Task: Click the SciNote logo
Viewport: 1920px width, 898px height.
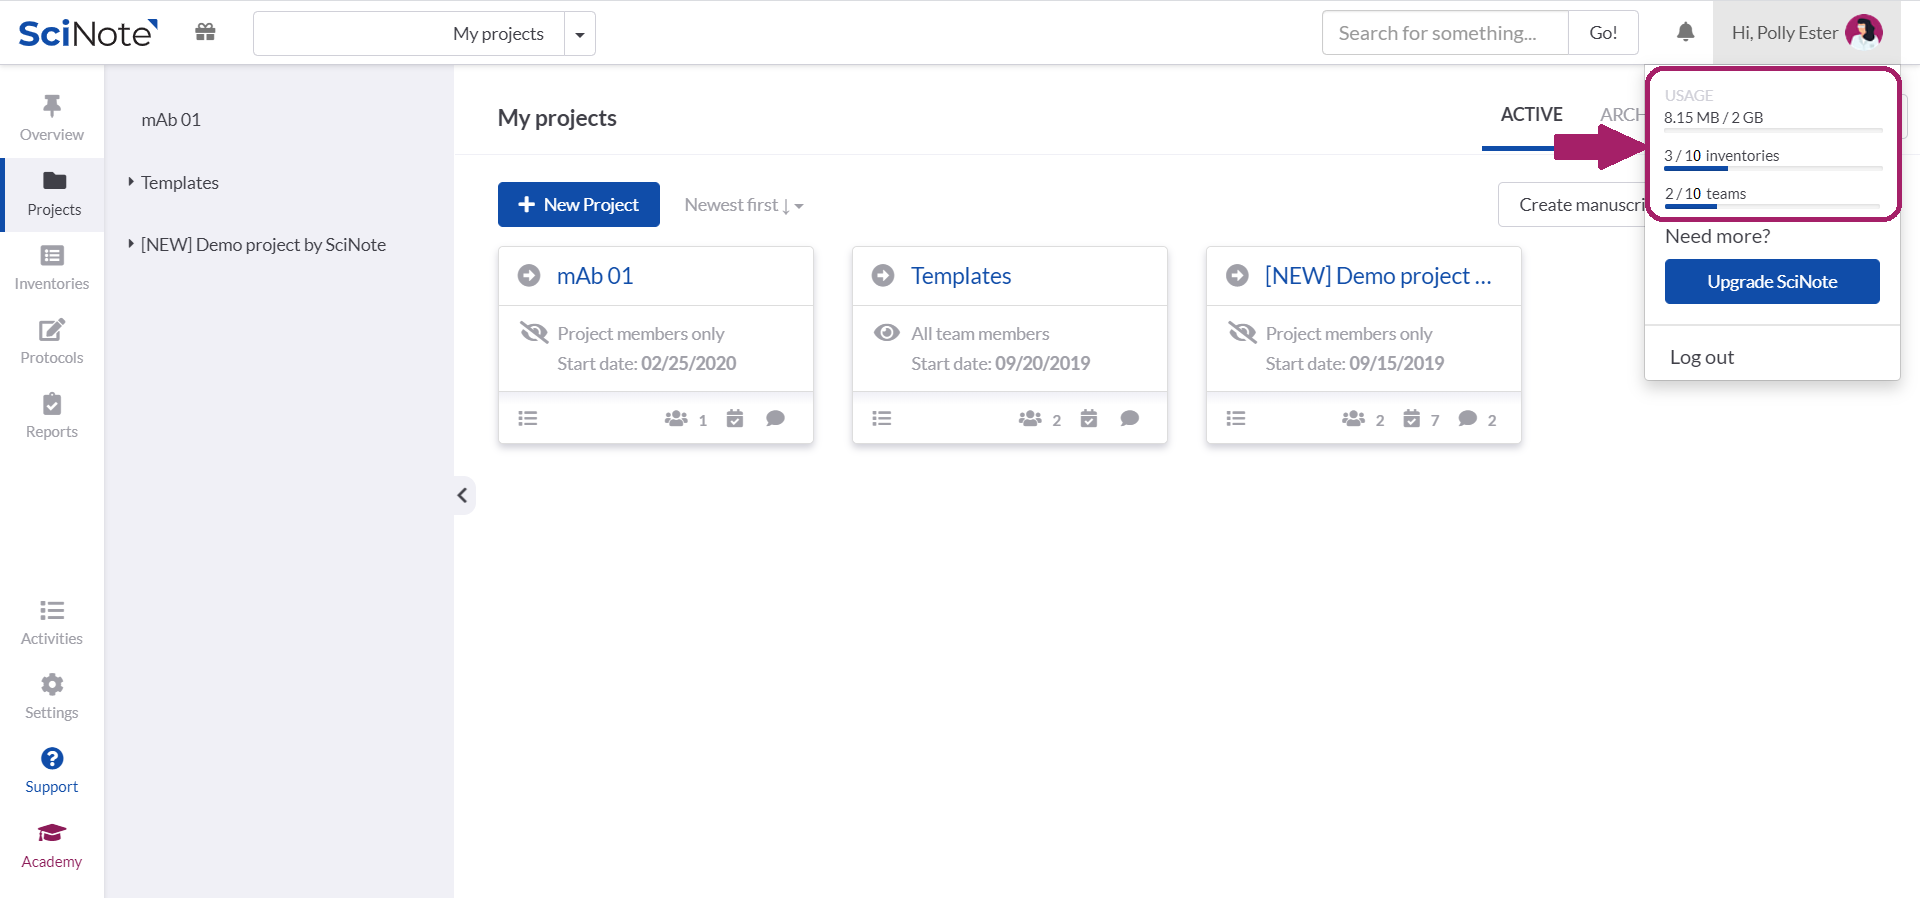Action: pos(88,33)
